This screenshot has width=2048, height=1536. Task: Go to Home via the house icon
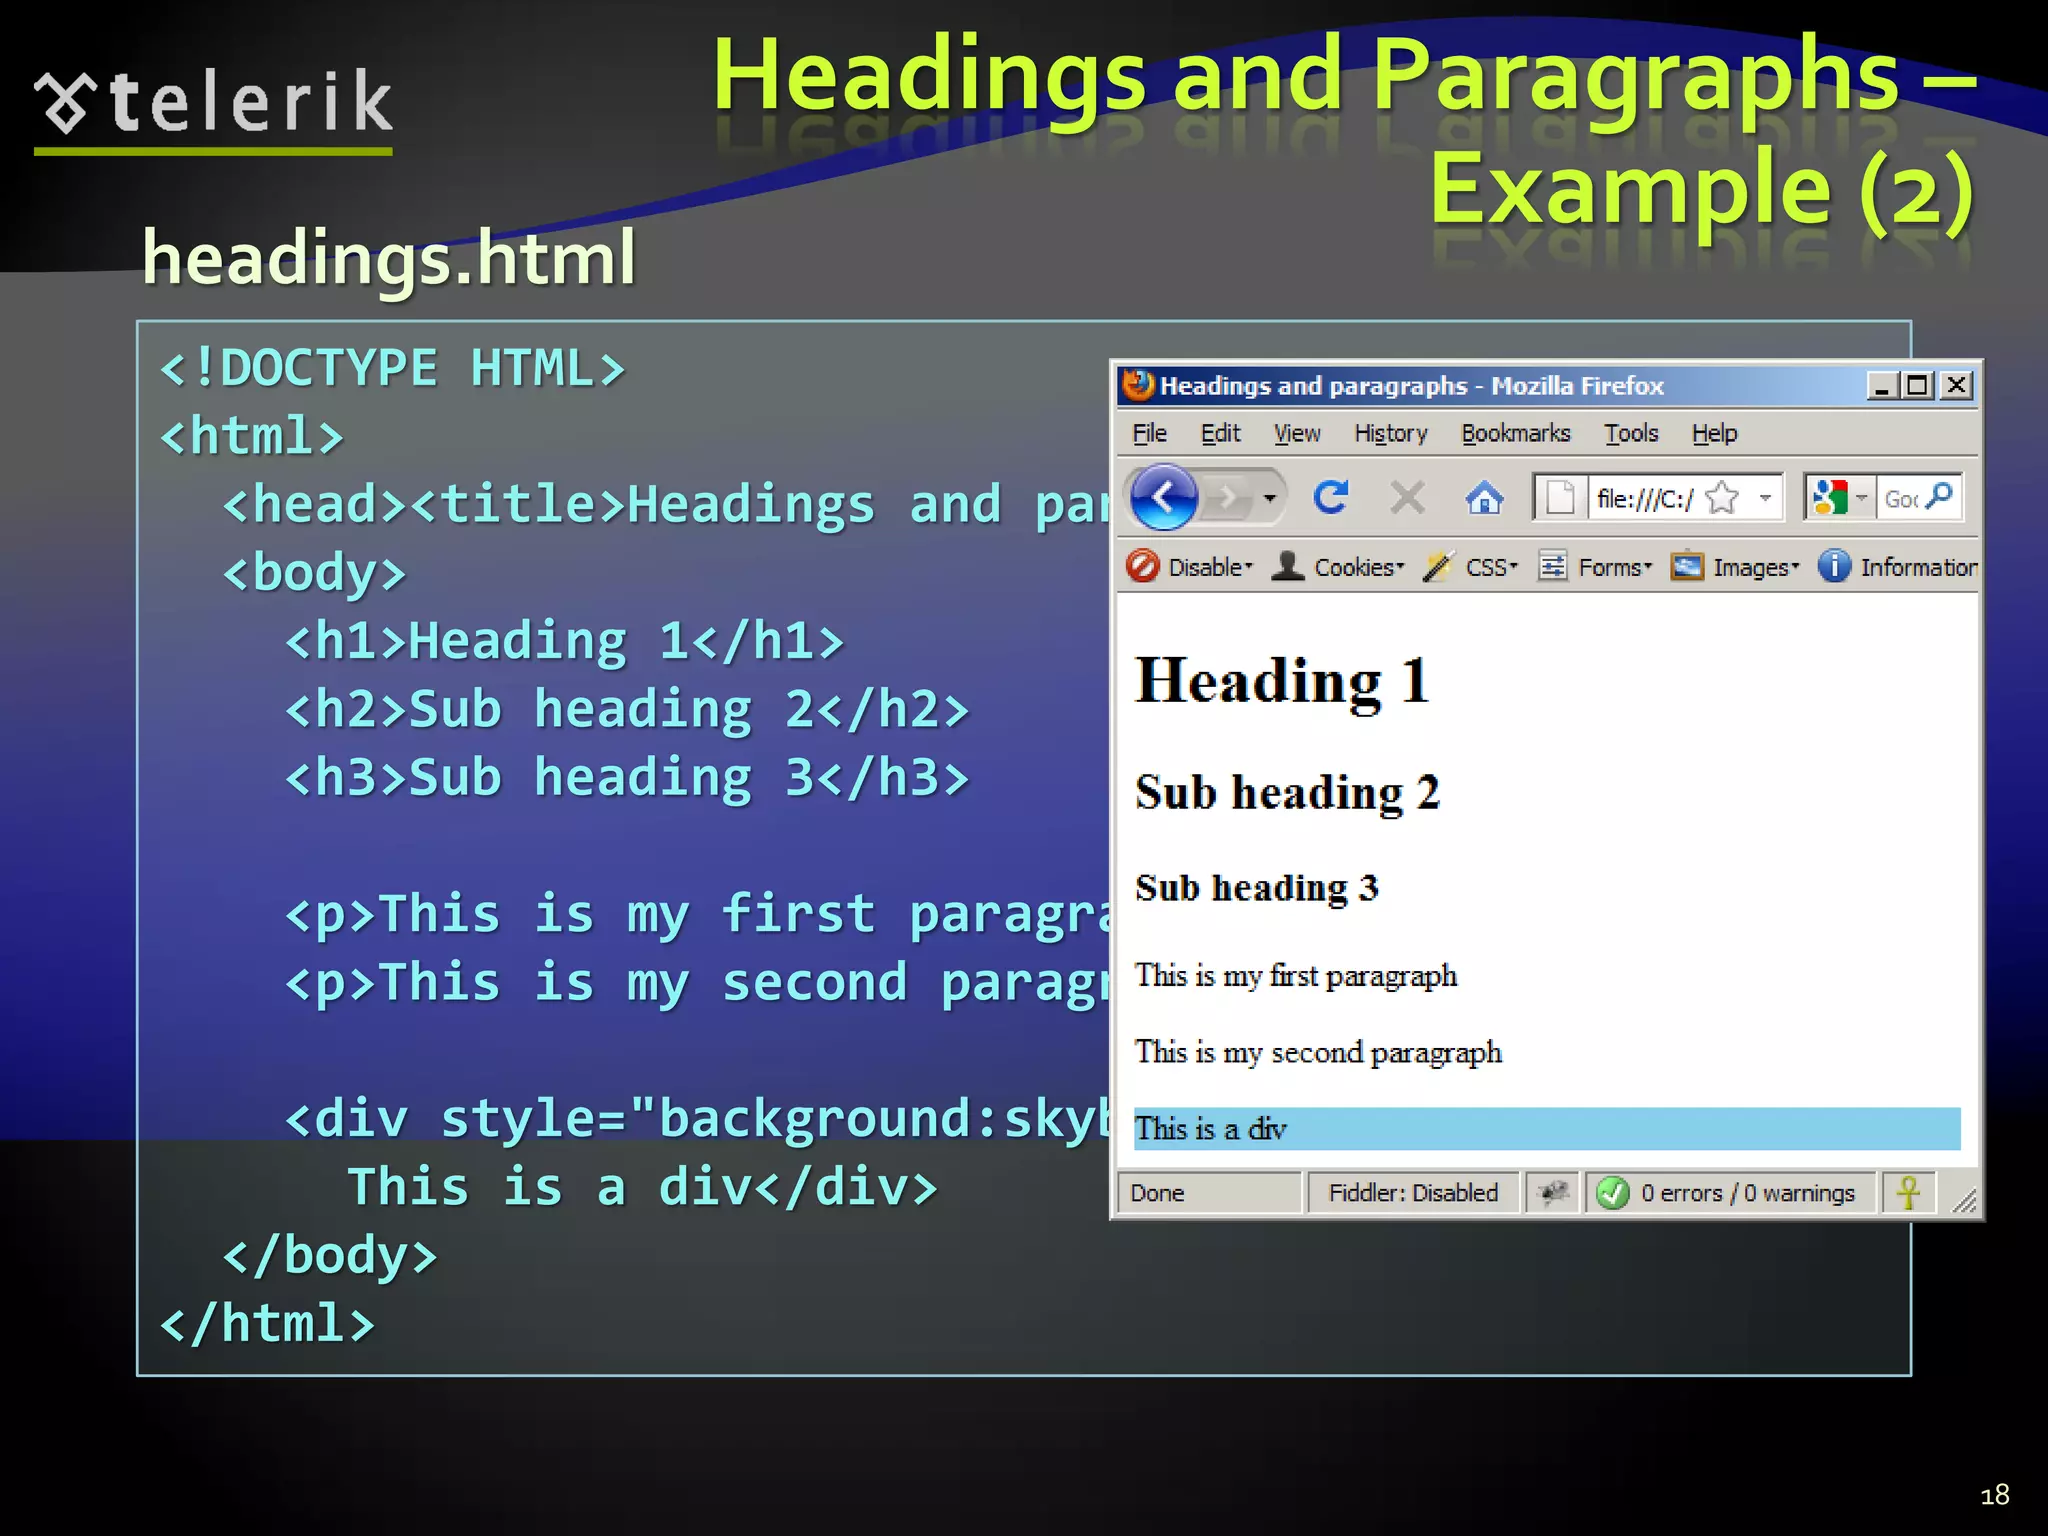[x=1484, y=497]
